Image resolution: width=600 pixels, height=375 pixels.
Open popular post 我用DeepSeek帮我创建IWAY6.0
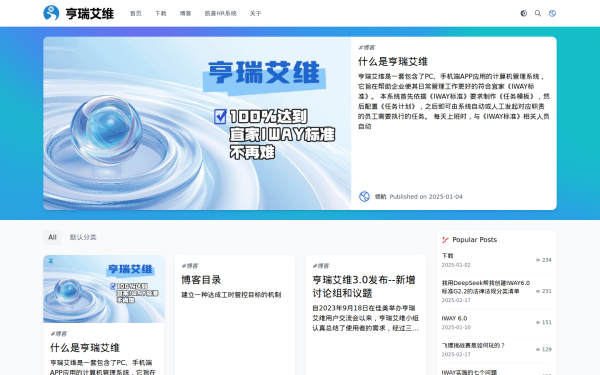tap(486, 287)
